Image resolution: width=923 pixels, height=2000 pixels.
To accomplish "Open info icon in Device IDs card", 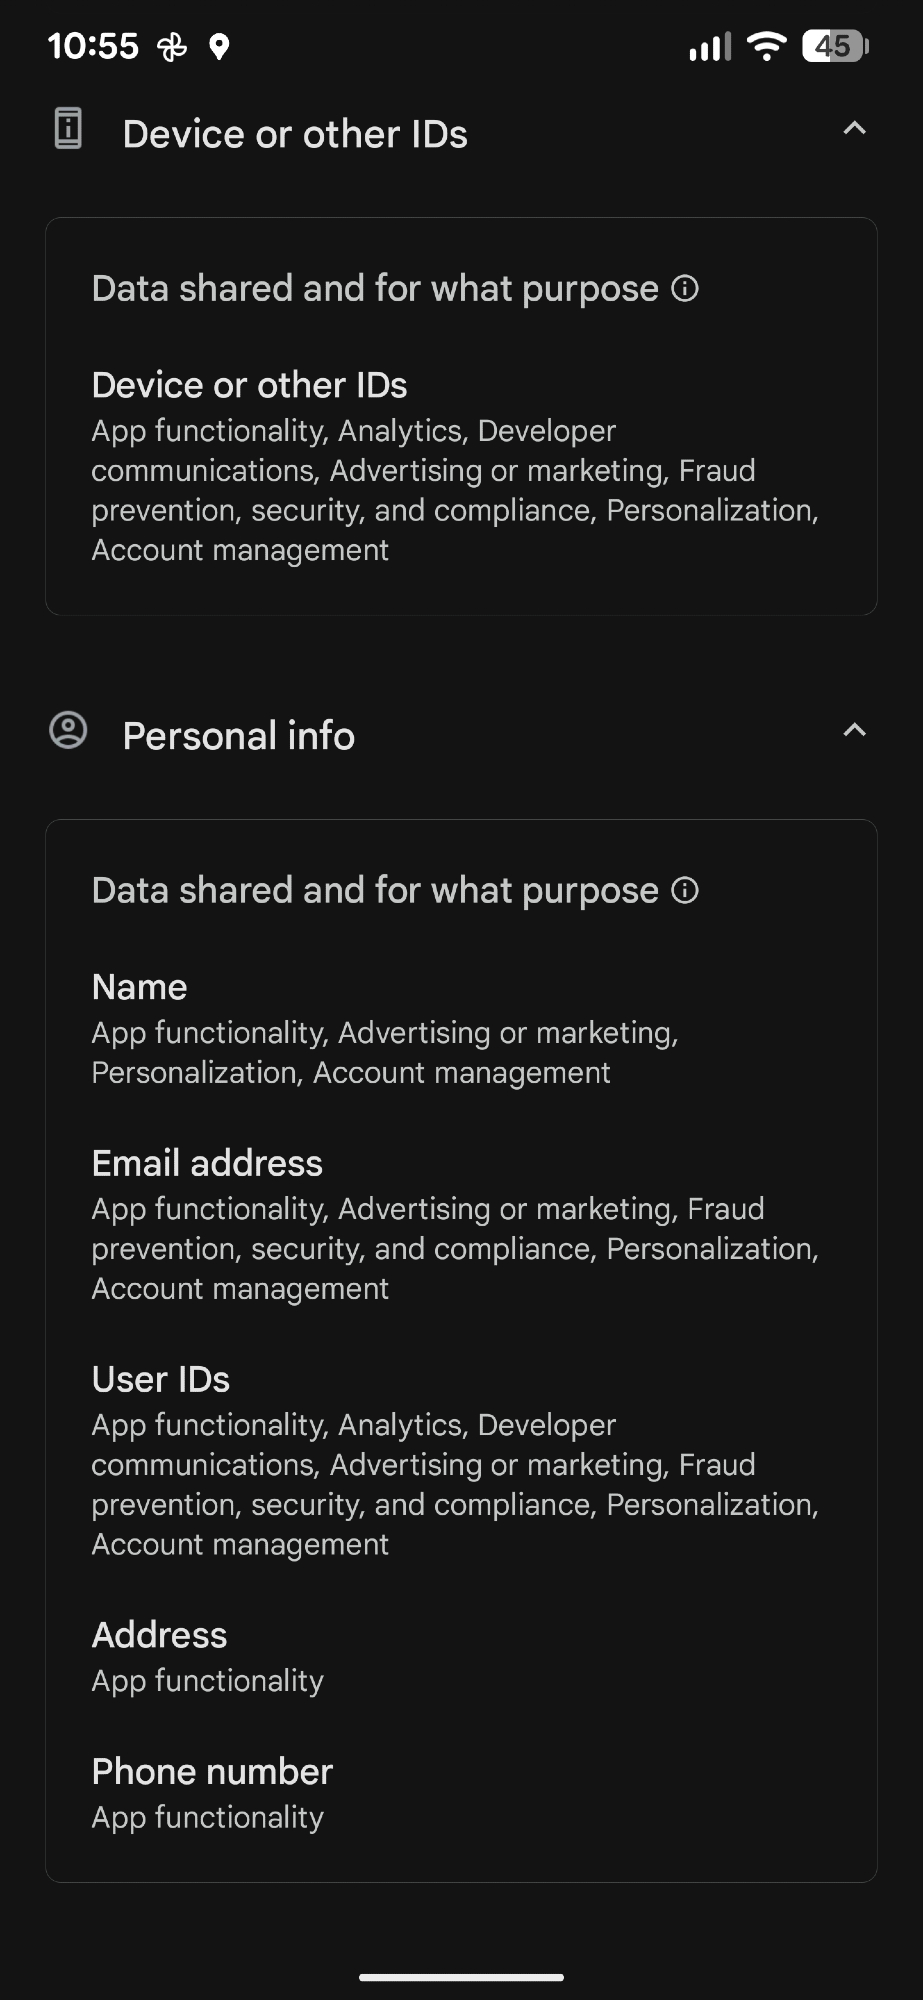I will [685, 289].
